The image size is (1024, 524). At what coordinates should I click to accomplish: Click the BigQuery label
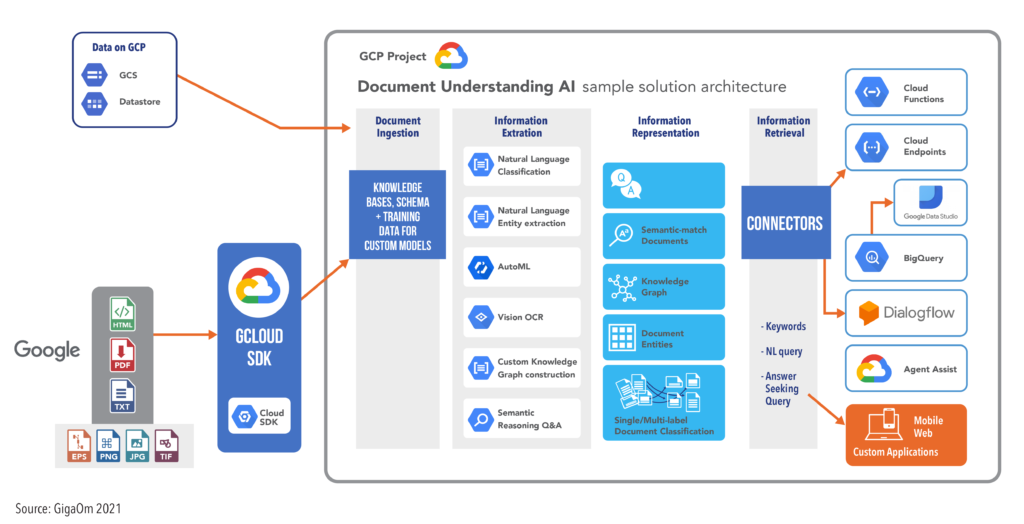923,258
